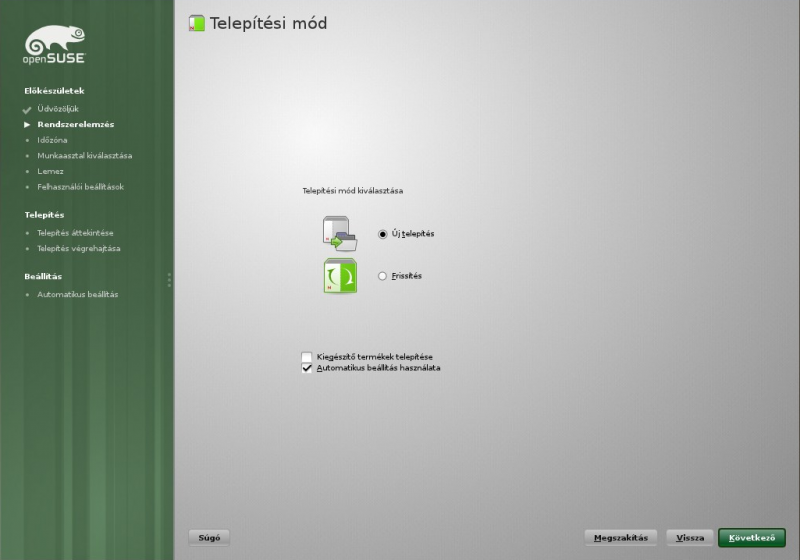
Task: Open Felhasználói beállítások sidebar step
Action: [x=80, y=187]
